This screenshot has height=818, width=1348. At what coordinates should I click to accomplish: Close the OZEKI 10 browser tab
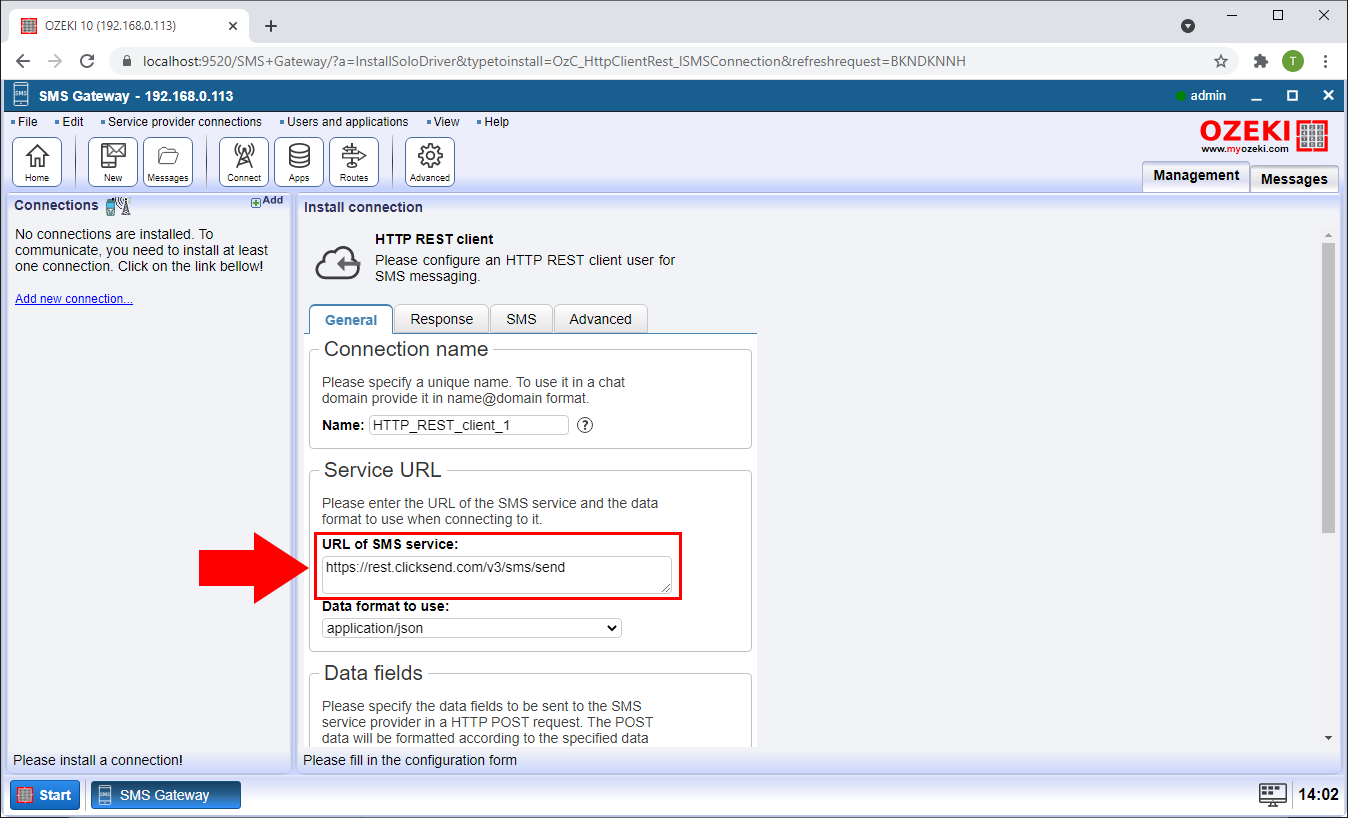point(231,26)
